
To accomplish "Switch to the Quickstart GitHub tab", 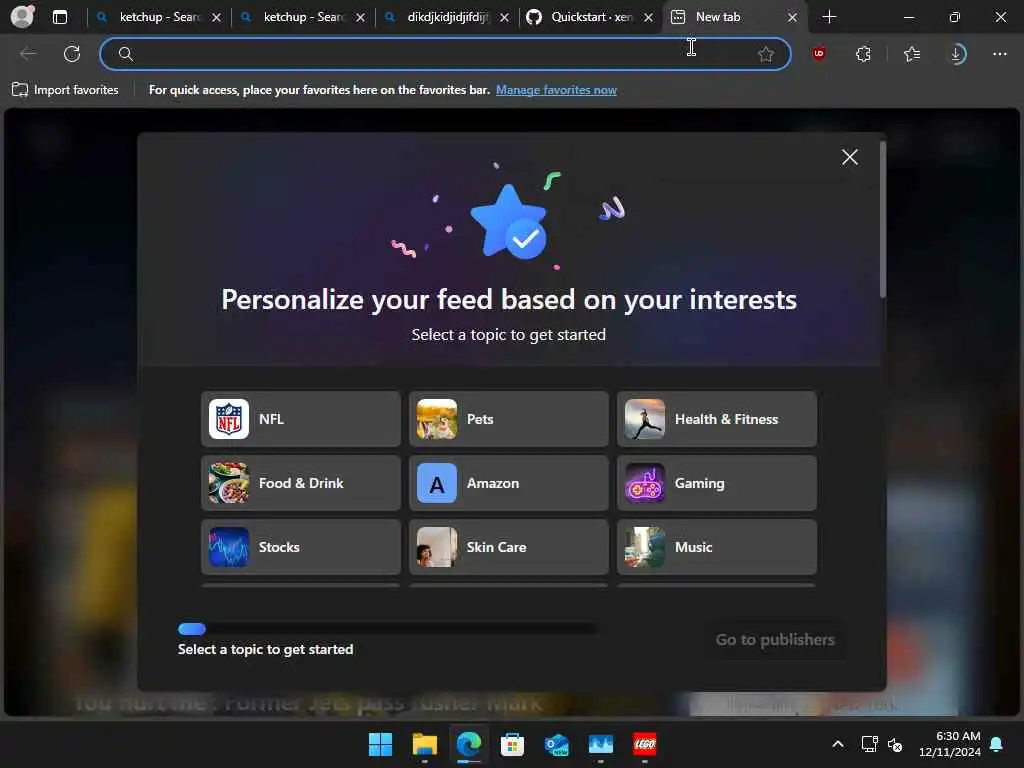I will [x=588, y=17].
